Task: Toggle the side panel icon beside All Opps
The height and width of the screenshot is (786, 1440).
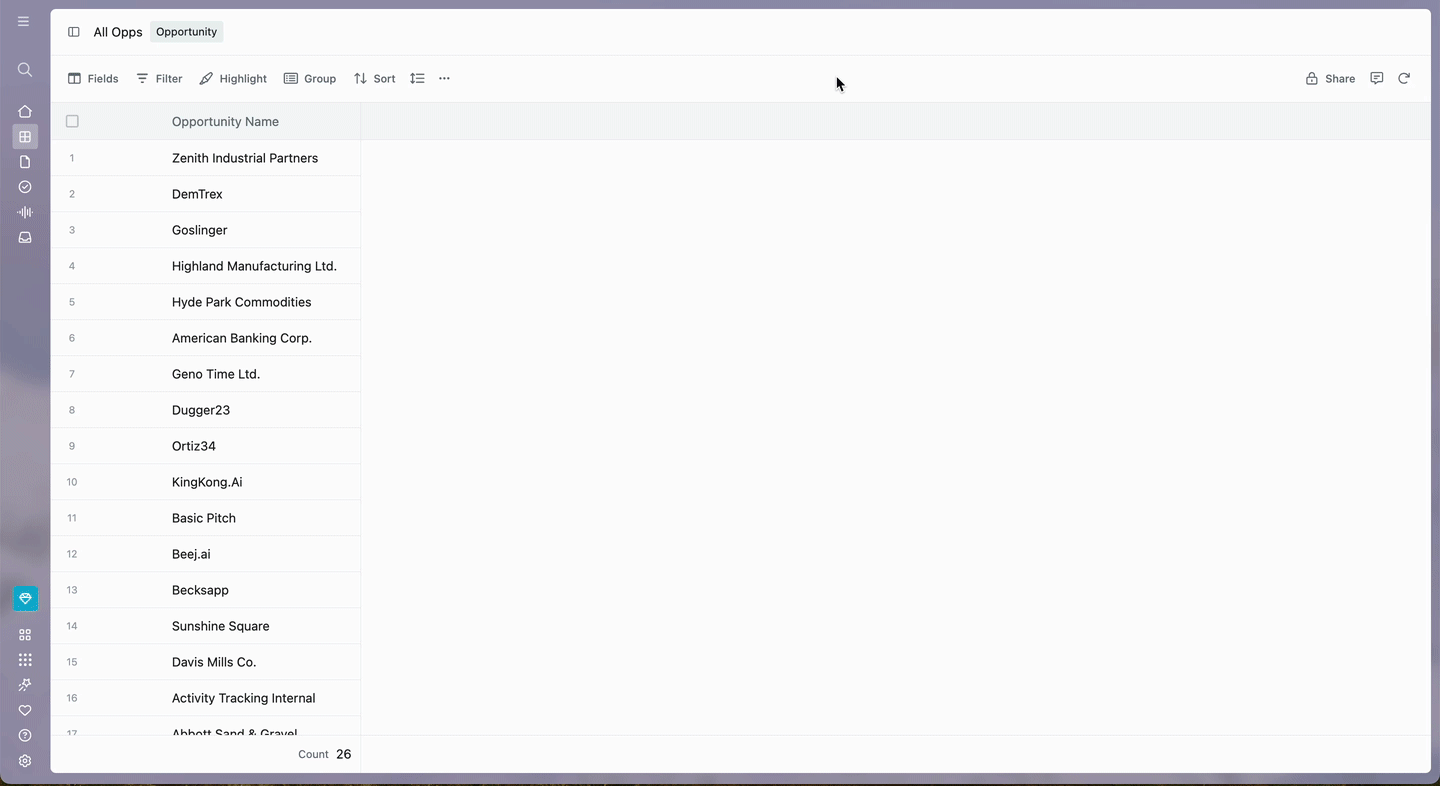Action: click(x=74, y=32)
